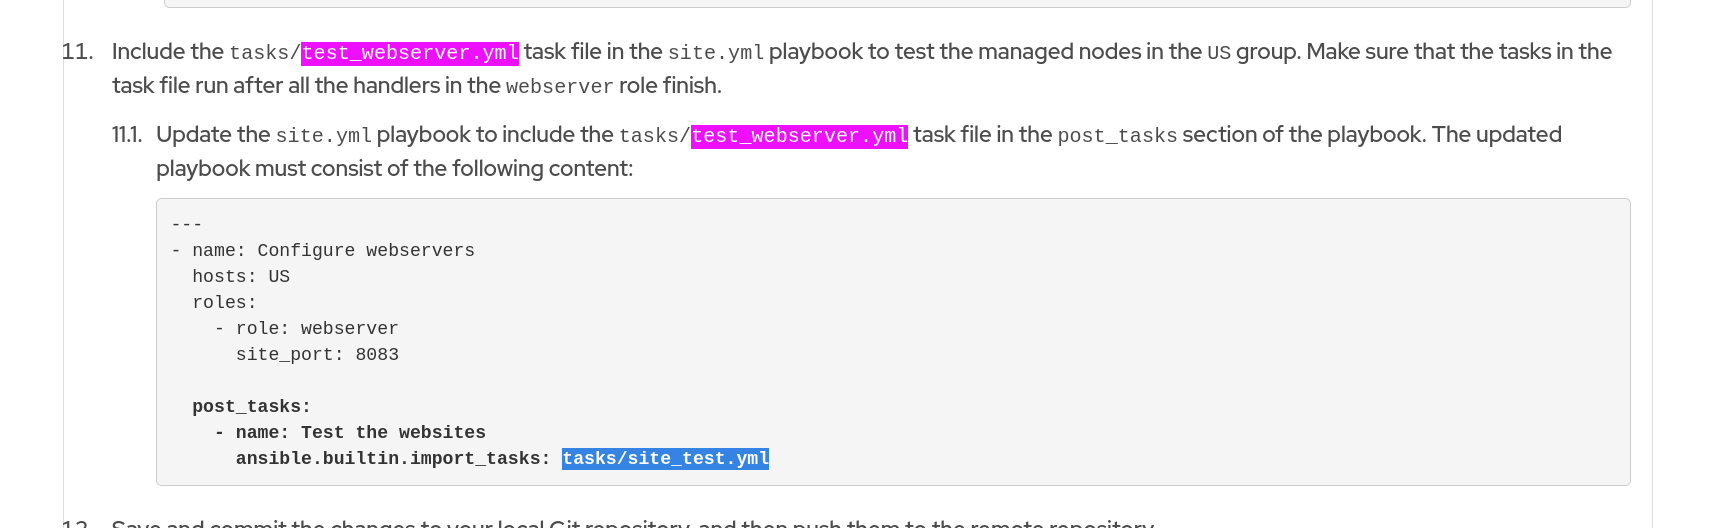This screenshot has width=1725, height=528.
Task: Click site.yml inline code in step 11
Action: (716, 53)
